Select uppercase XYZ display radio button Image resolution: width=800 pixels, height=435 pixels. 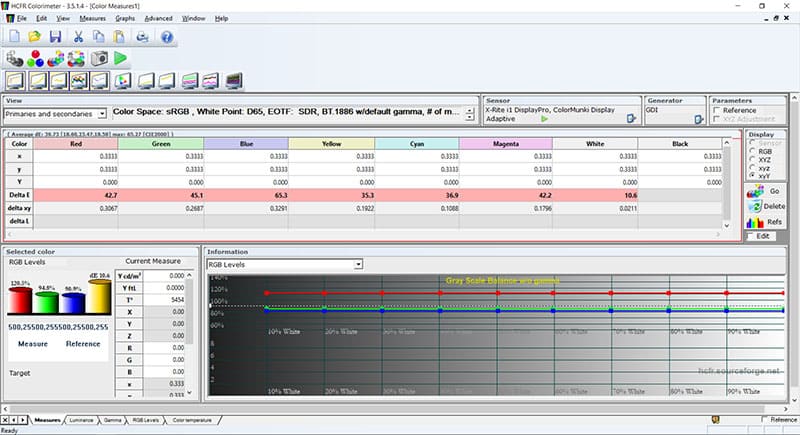[x=752, y=160]
